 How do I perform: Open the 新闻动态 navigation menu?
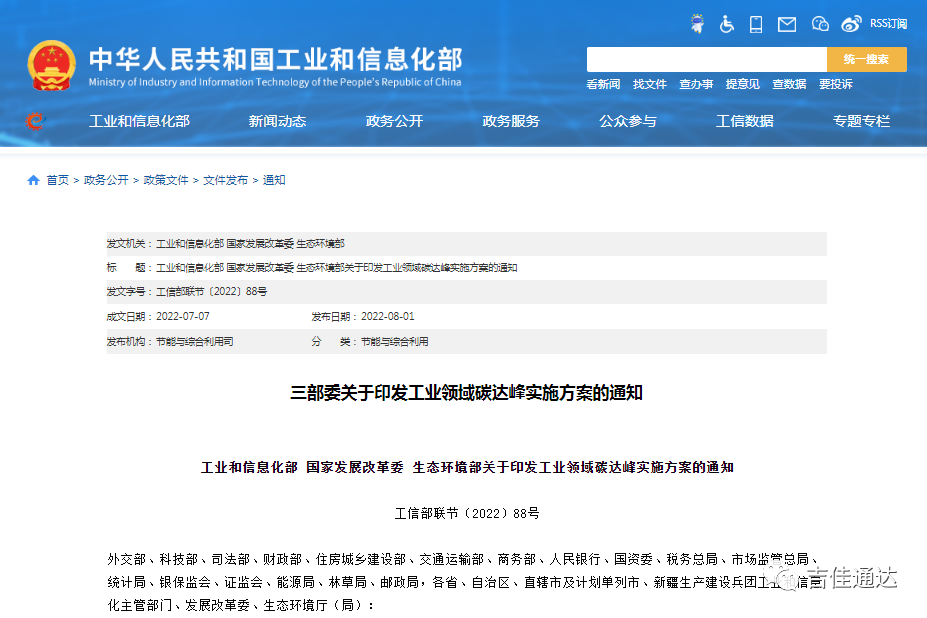(276, 120)
